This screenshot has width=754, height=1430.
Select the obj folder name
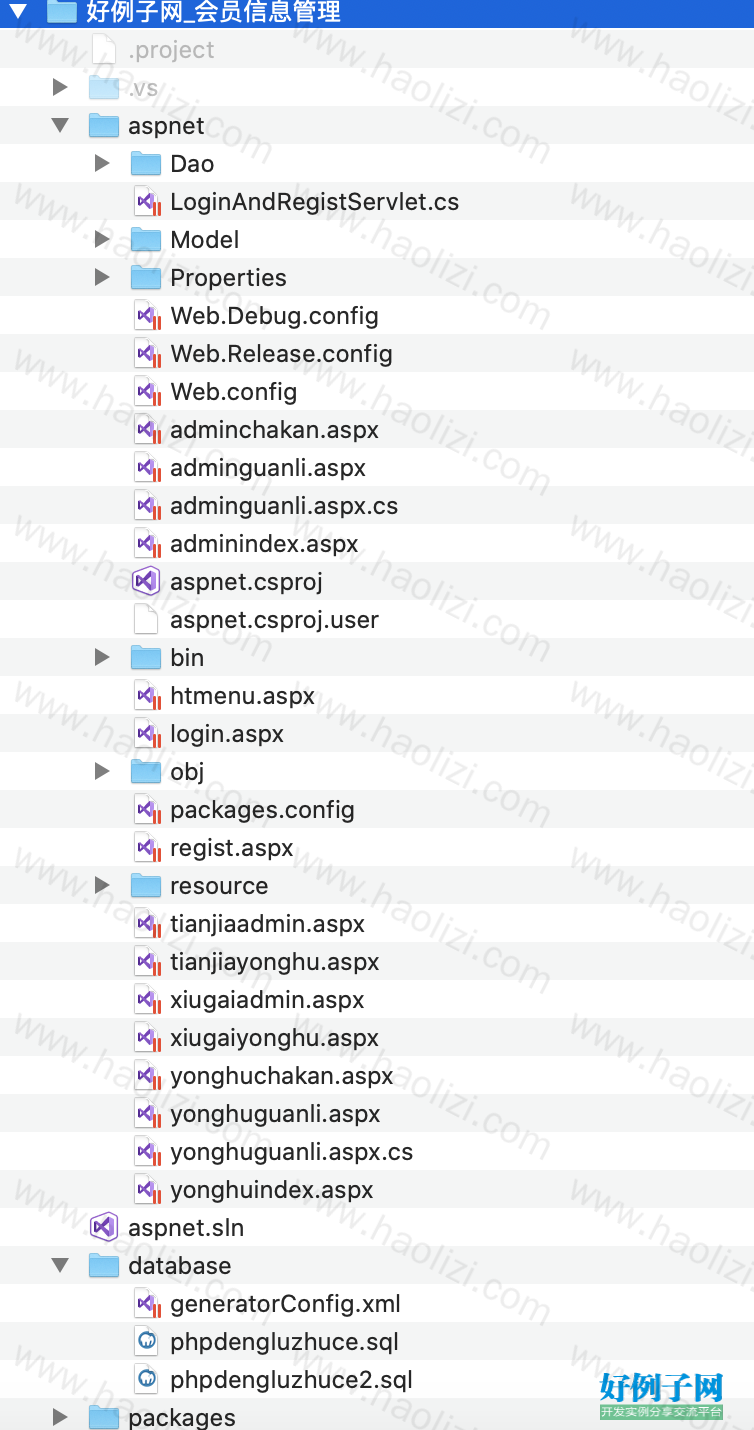click(187, 772)
